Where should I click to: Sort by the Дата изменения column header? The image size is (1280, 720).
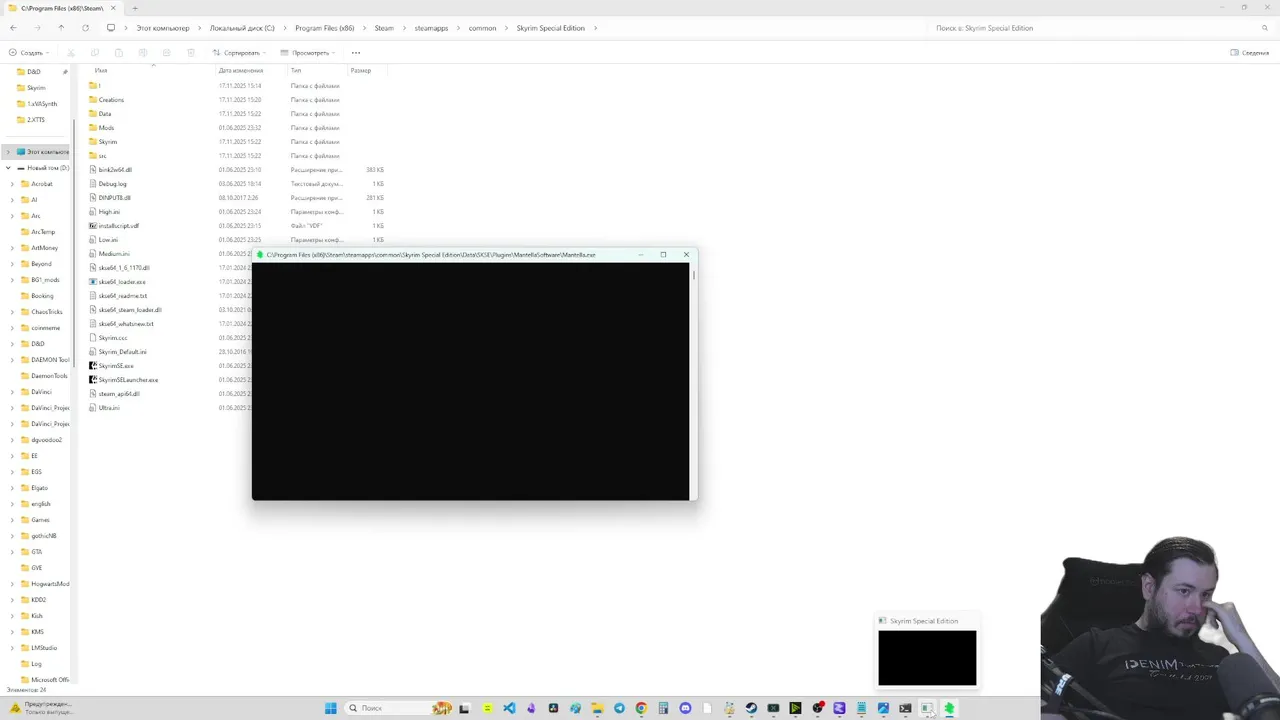click(241, 71)
